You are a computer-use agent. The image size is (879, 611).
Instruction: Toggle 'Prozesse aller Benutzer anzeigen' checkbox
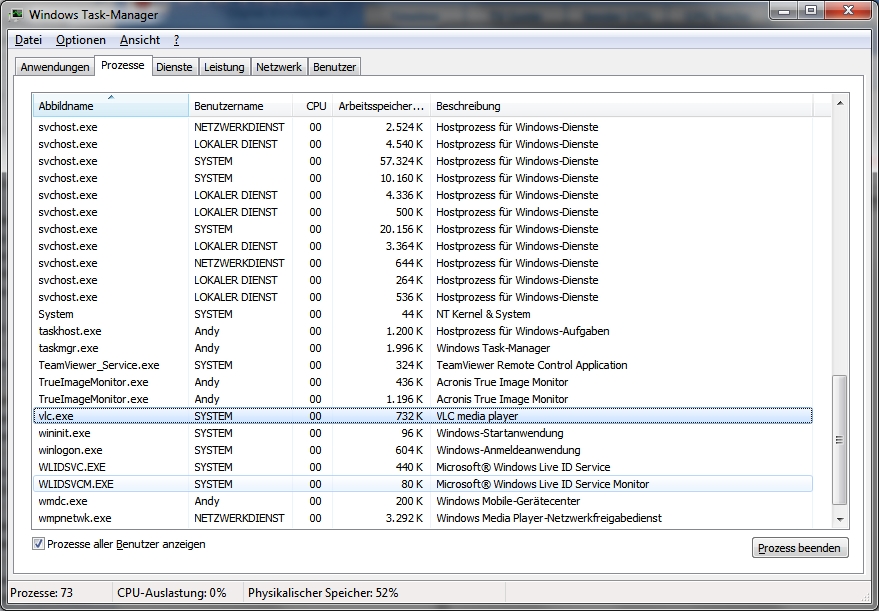pyautogui.click(x=39, y=544)
